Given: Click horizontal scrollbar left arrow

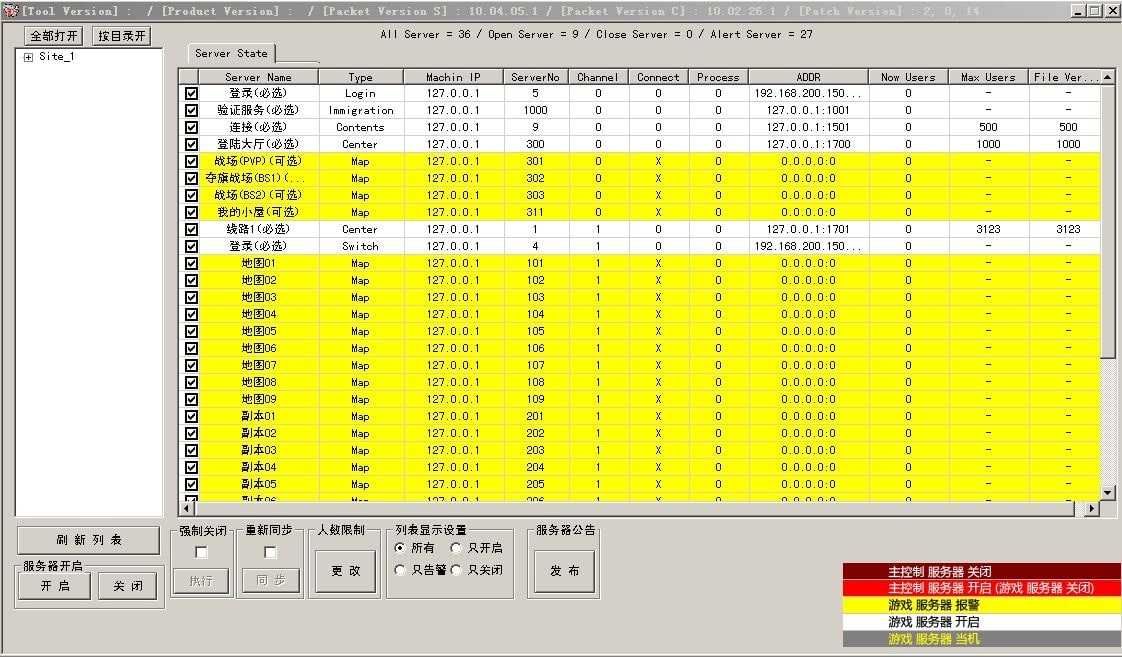Looking at the screenshot, I should coord(186,509).
